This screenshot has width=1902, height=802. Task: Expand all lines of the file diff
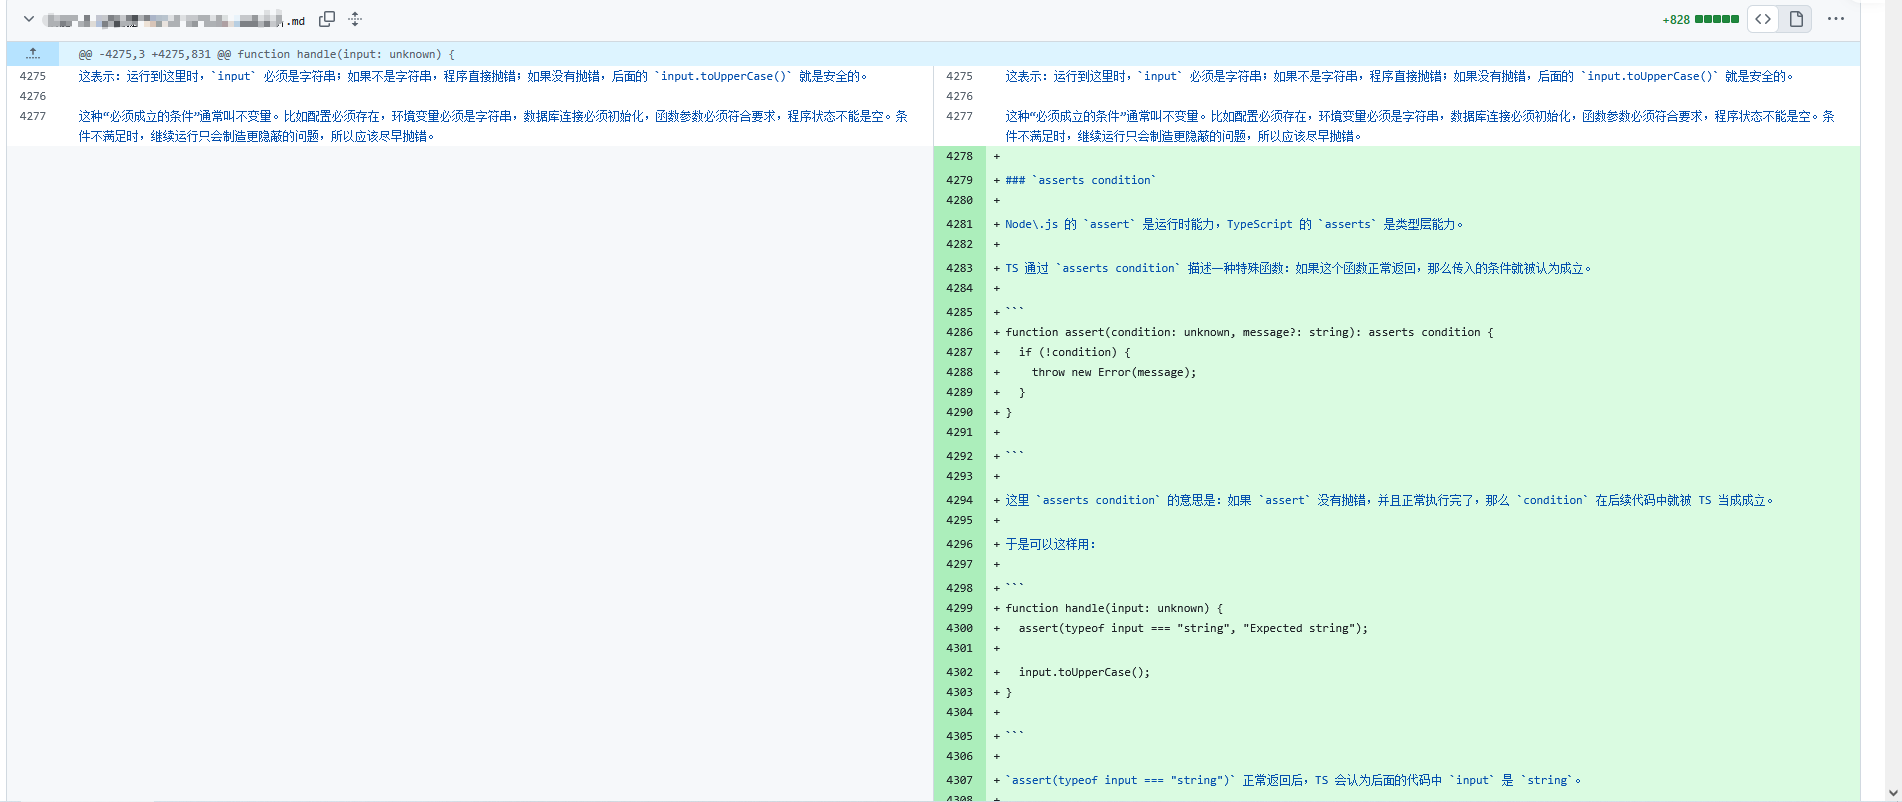355,19
